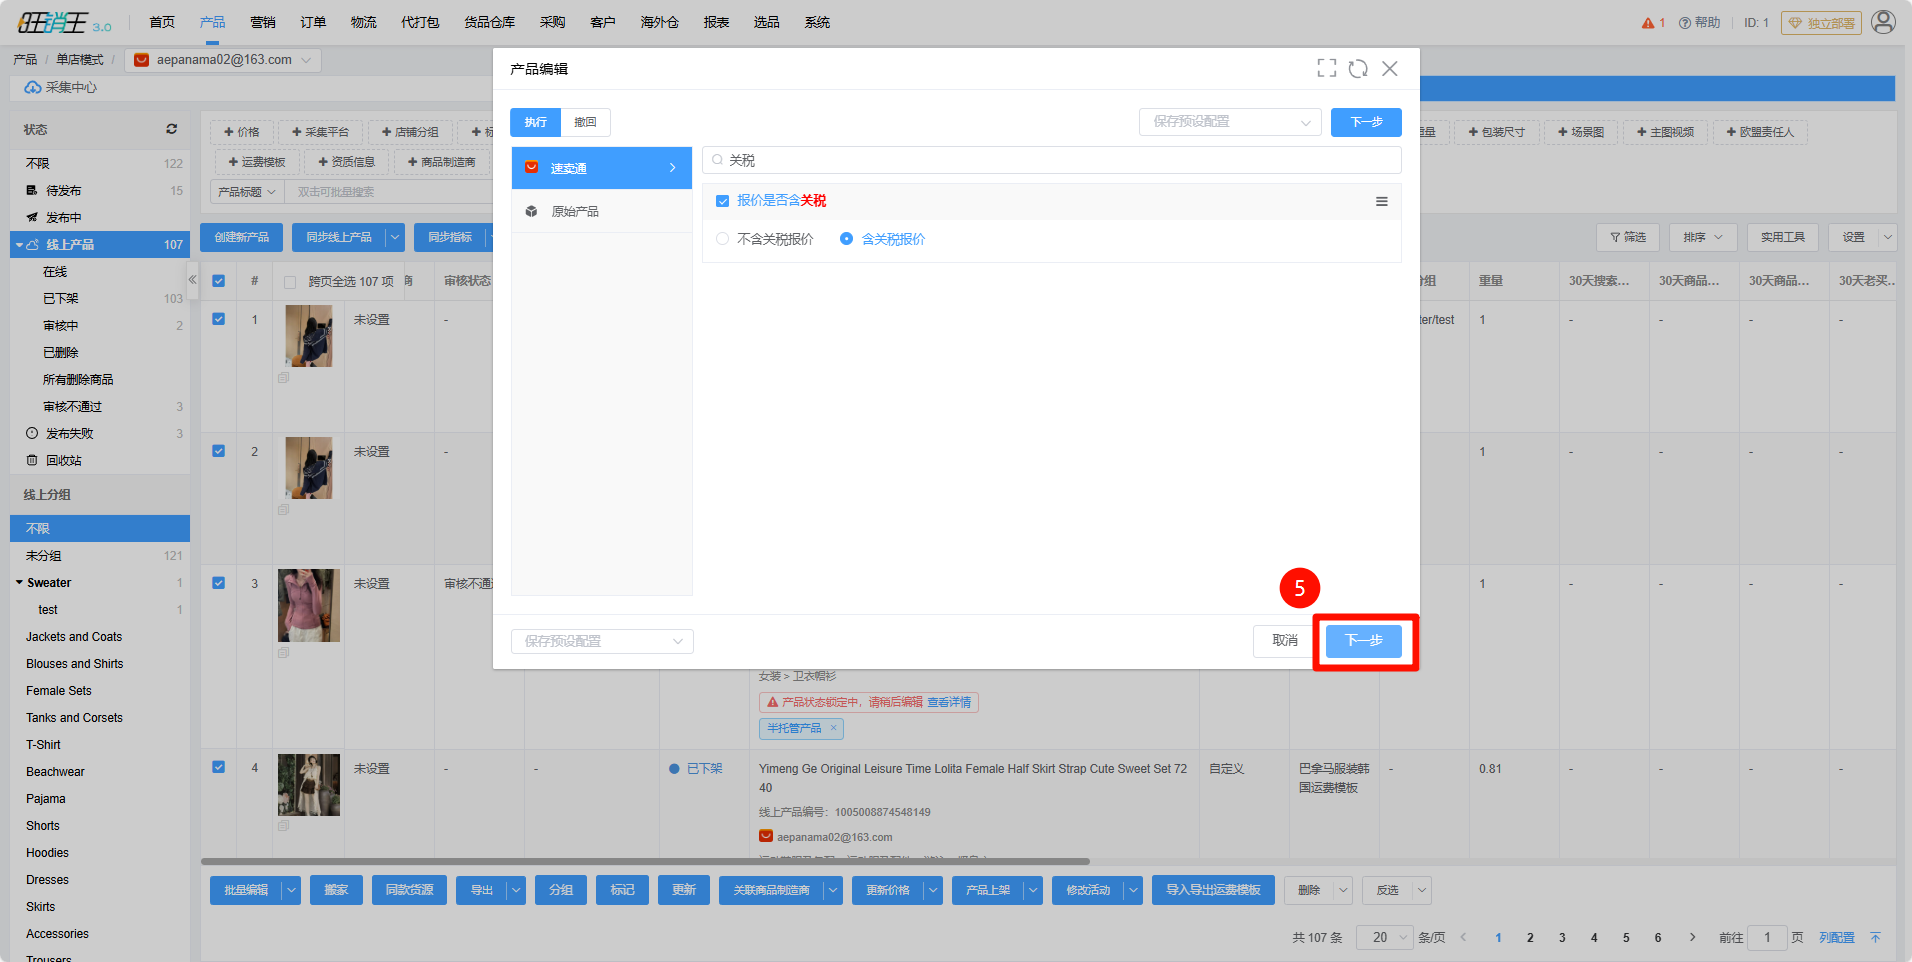Open the 回收站 trash item

coord(100,460)
